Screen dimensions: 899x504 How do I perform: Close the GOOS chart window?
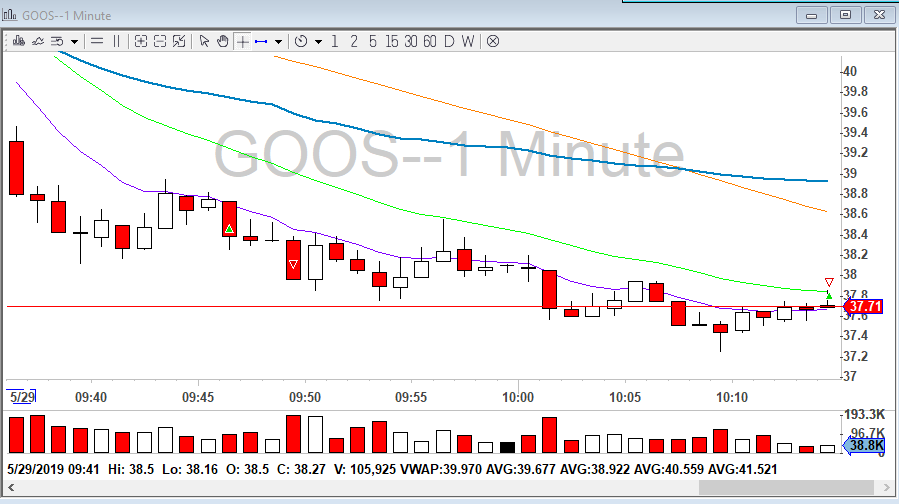tap(879, 15)
